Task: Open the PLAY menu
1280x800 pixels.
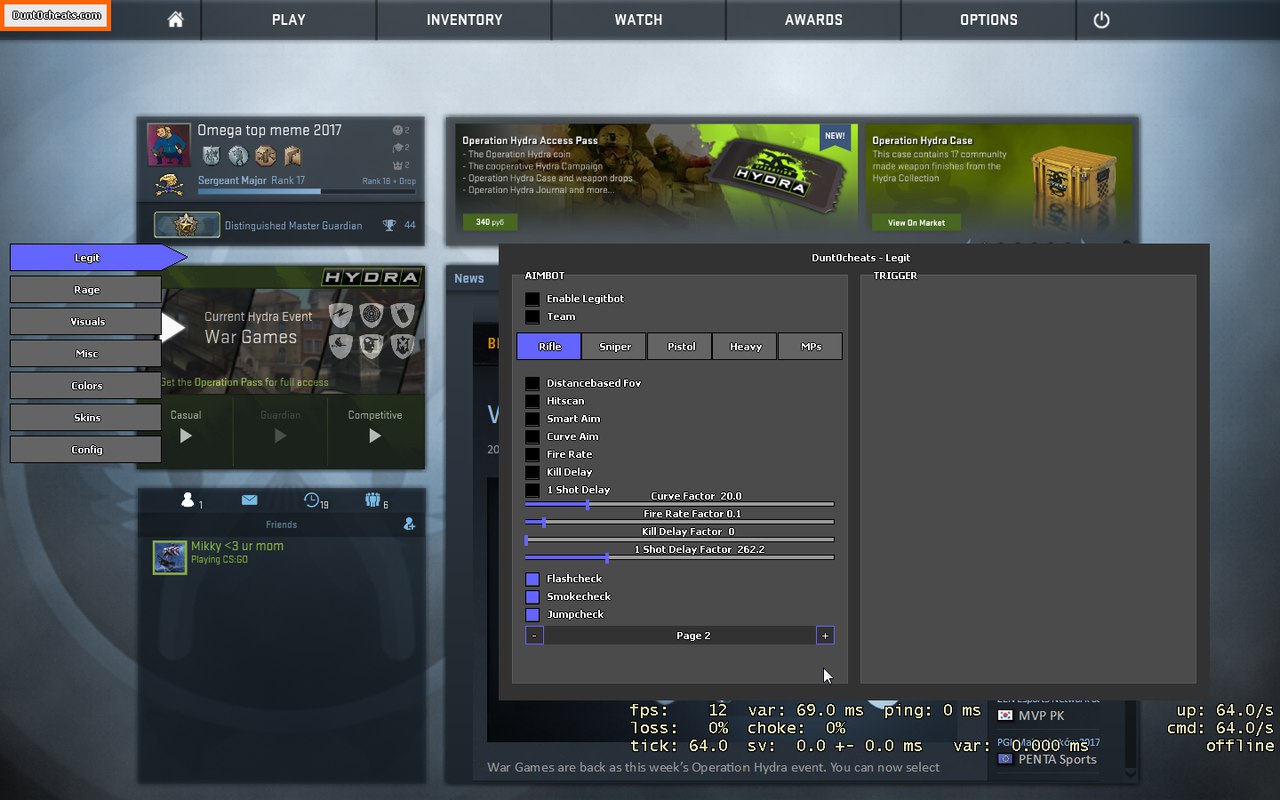Action: tap(289, 20)
